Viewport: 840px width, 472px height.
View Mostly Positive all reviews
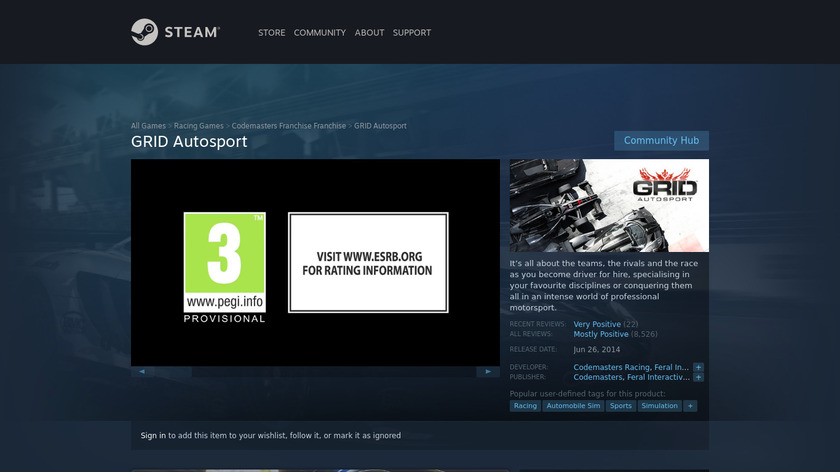click(x=601, y=334)
